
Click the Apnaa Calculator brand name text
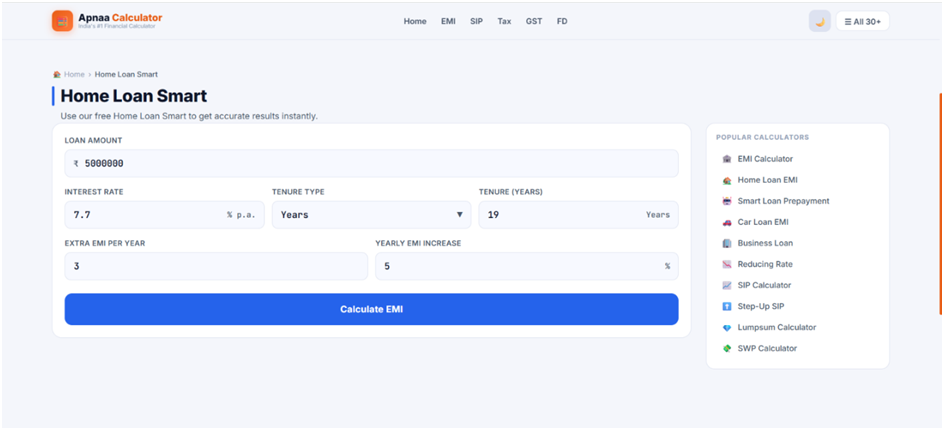coord(120,18)
